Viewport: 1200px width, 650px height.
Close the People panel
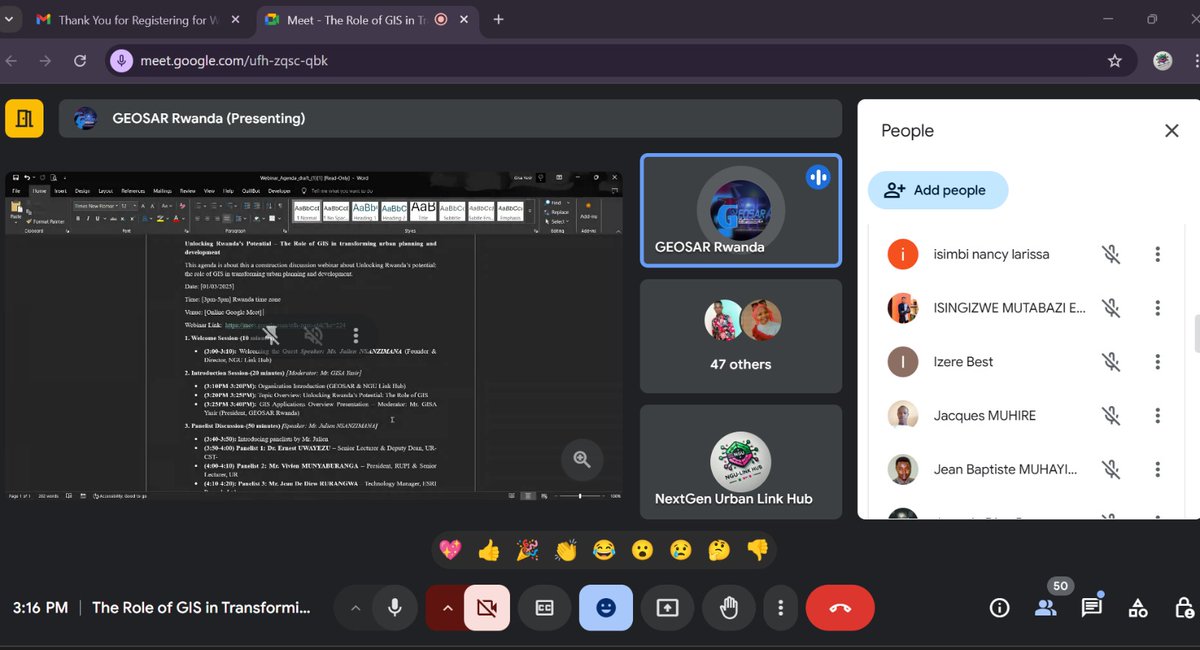(x=1171, y=130)
